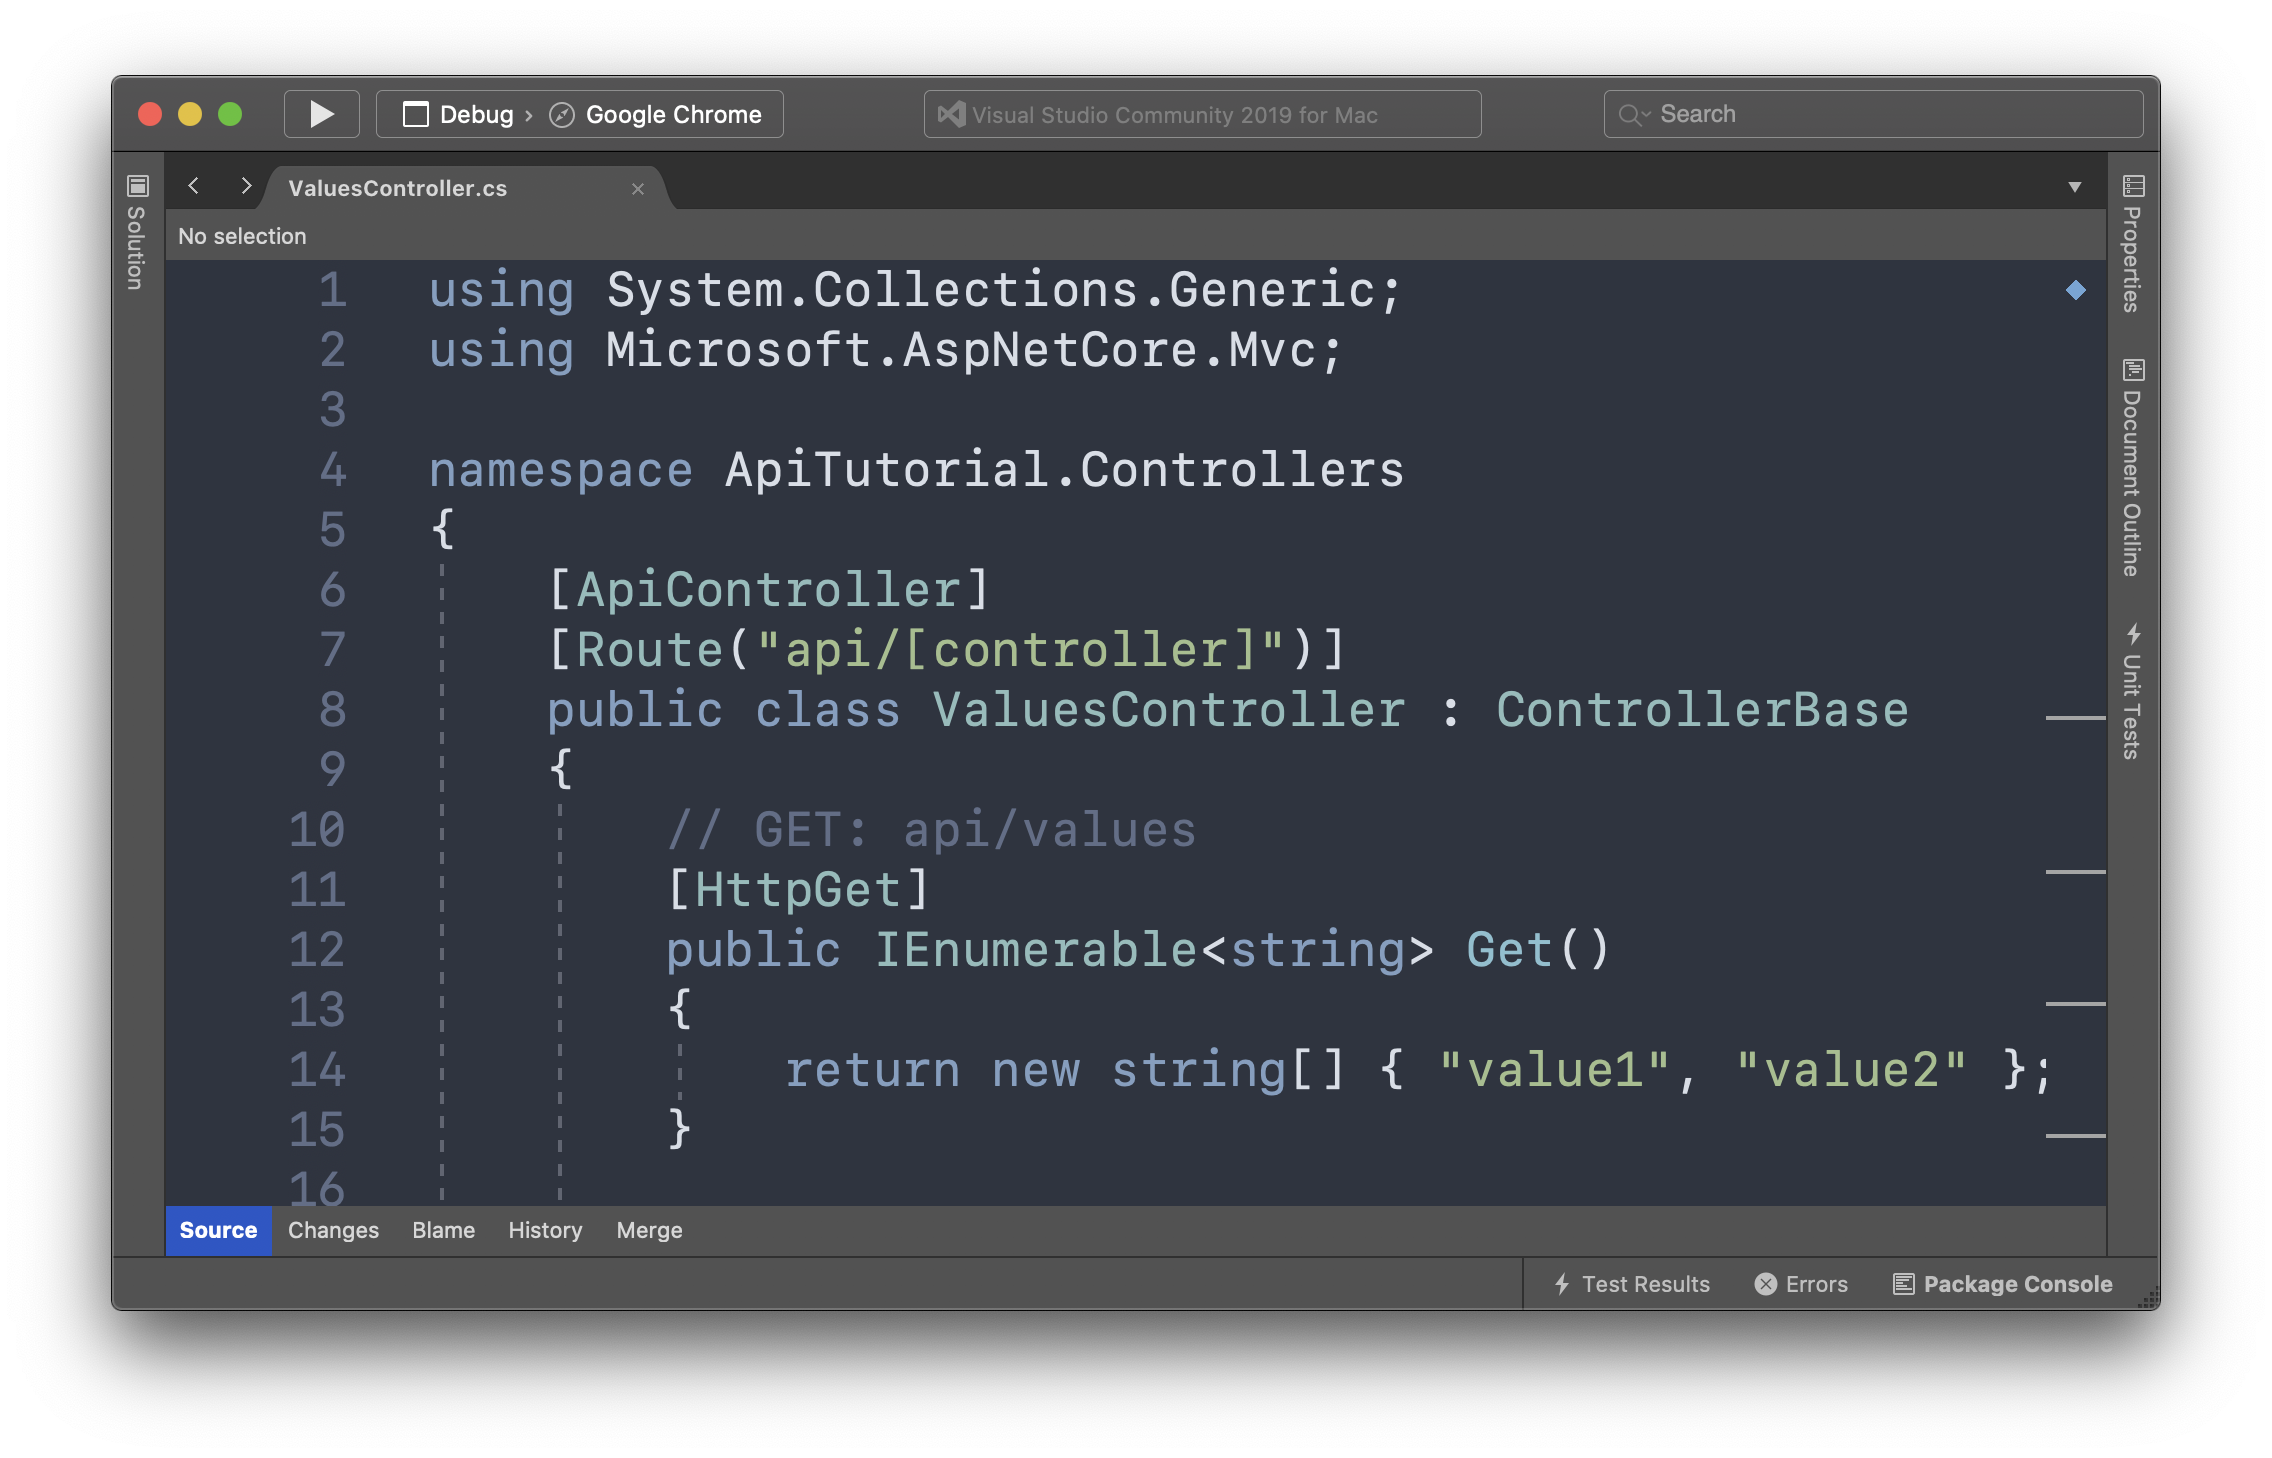Click line number 12 in gutter
The image size is (2272, 1458).
coord(317,950)
